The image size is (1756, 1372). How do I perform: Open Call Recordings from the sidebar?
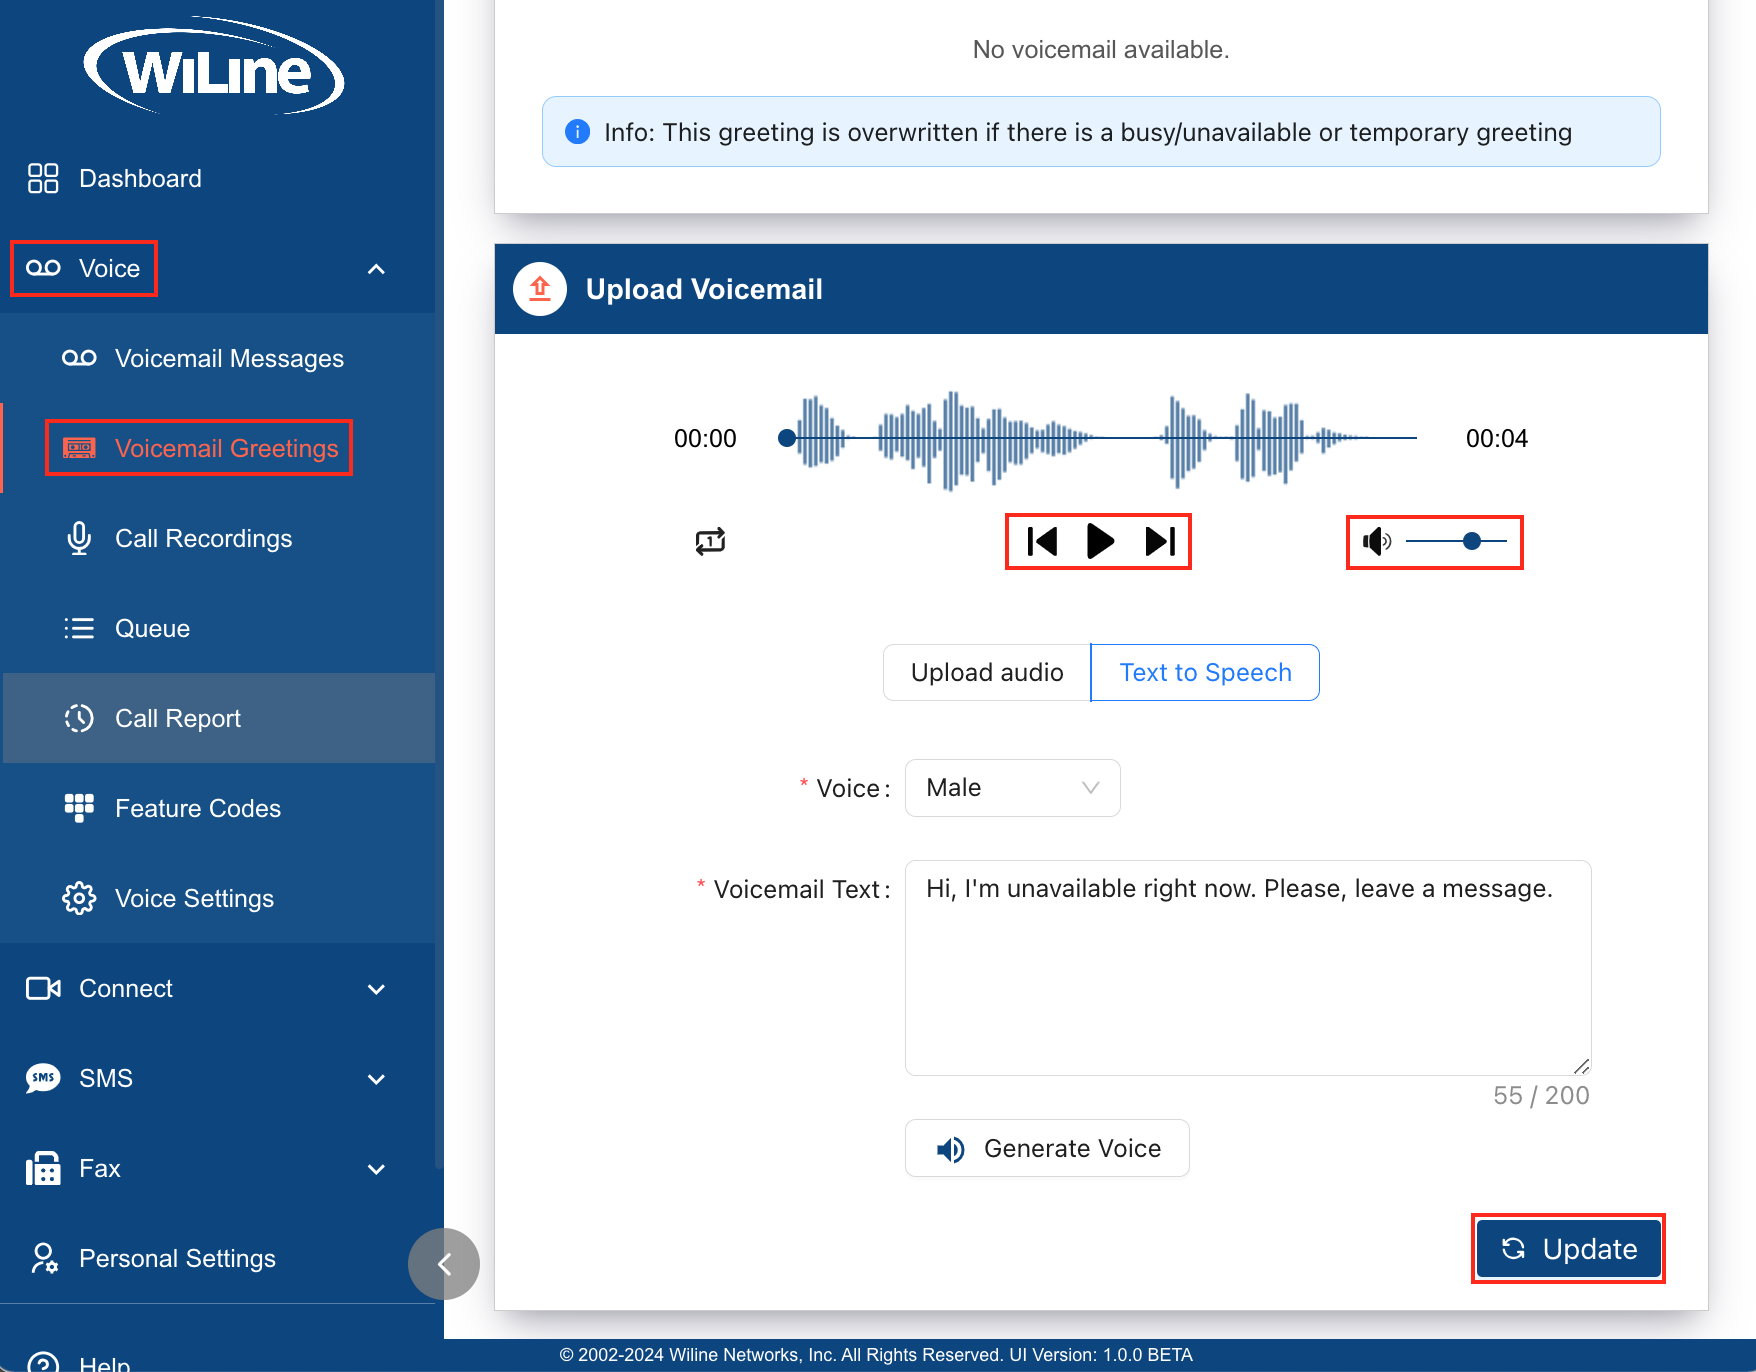(x=203, y=539)
